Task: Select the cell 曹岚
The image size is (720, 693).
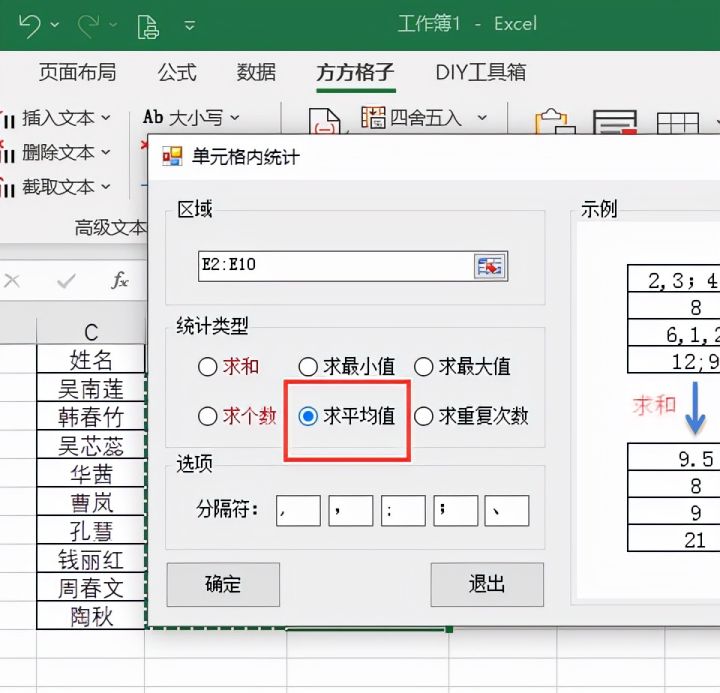Action: [x=91, y=501]
